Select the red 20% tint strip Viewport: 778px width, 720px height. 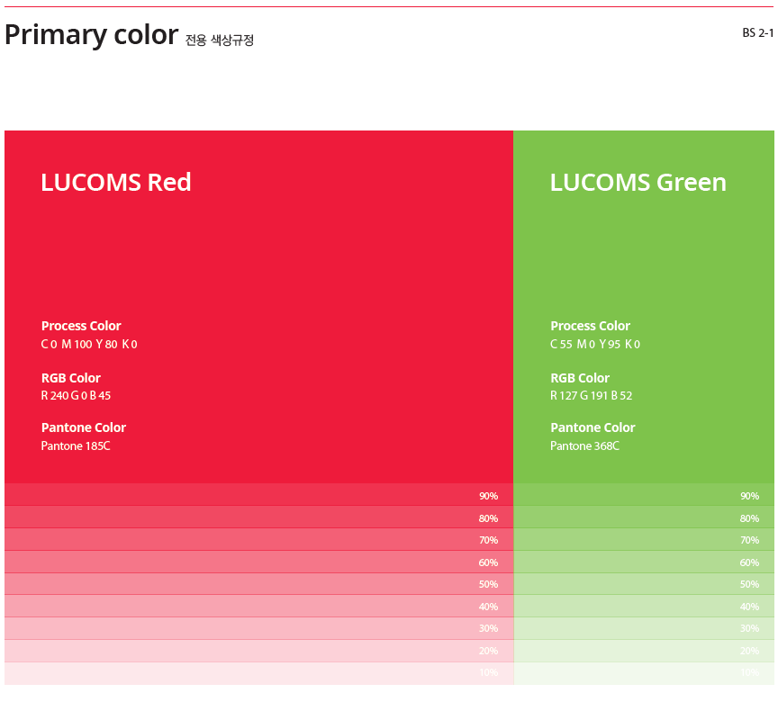[259, 651]
